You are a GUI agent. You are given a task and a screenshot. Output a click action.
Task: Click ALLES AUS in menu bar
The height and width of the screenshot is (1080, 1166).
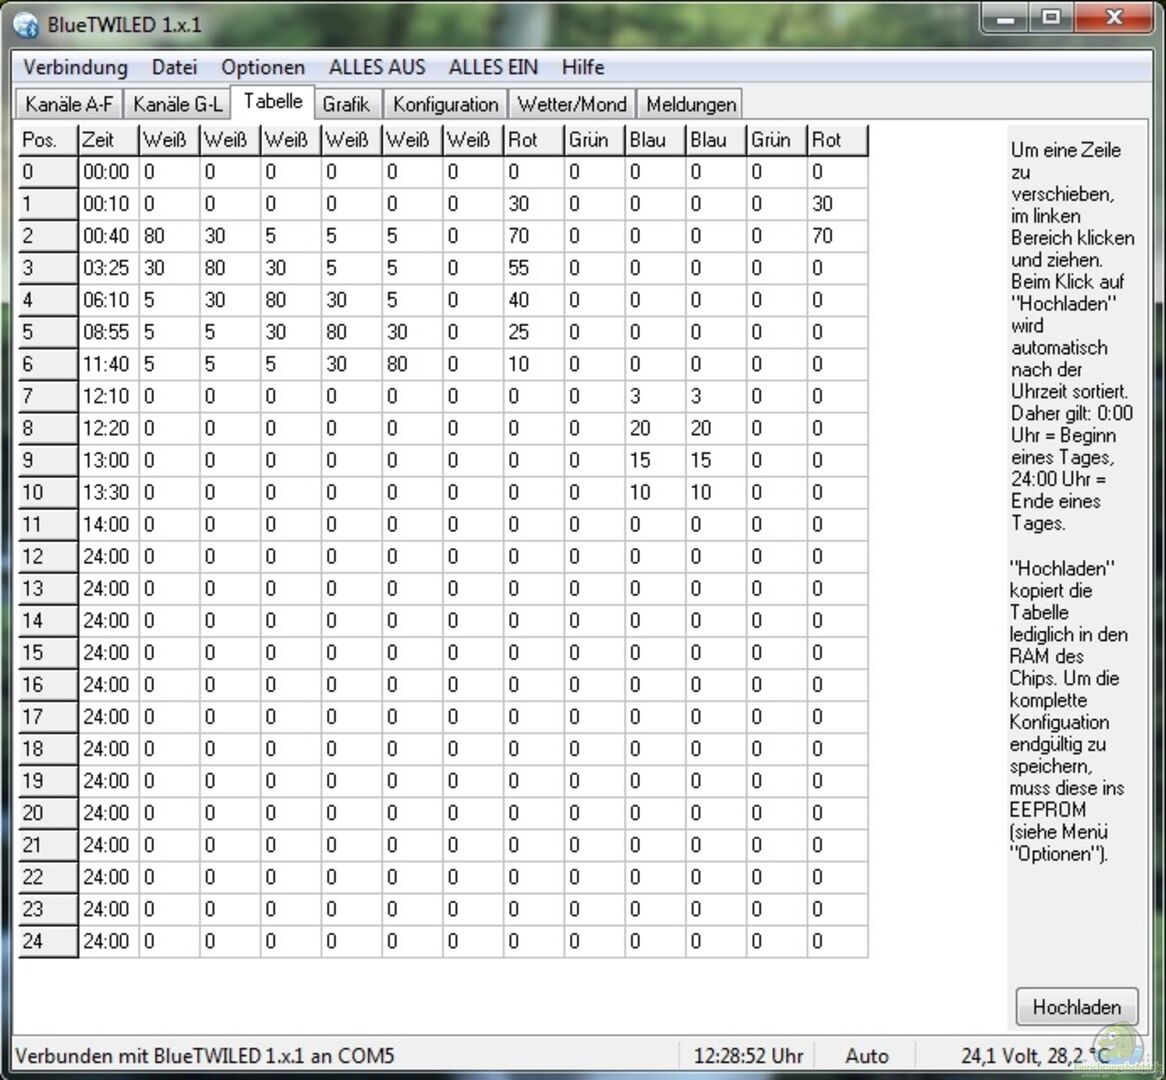pos(377,67)
